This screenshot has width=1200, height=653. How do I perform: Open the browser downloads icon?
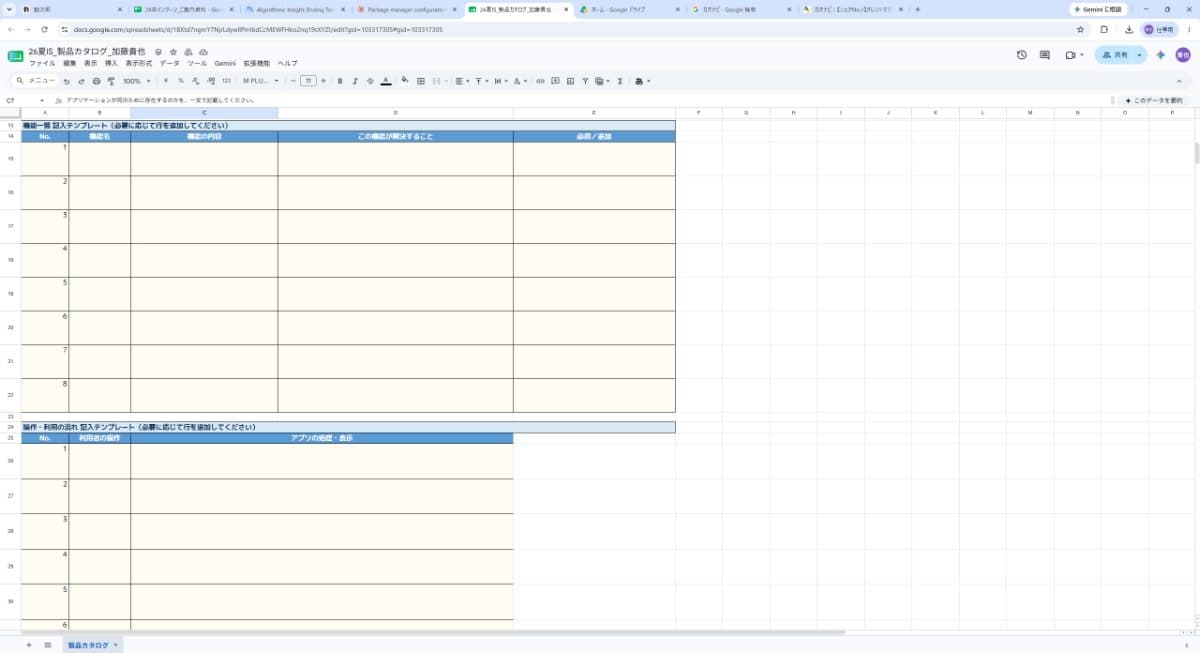coord(1128,29)
